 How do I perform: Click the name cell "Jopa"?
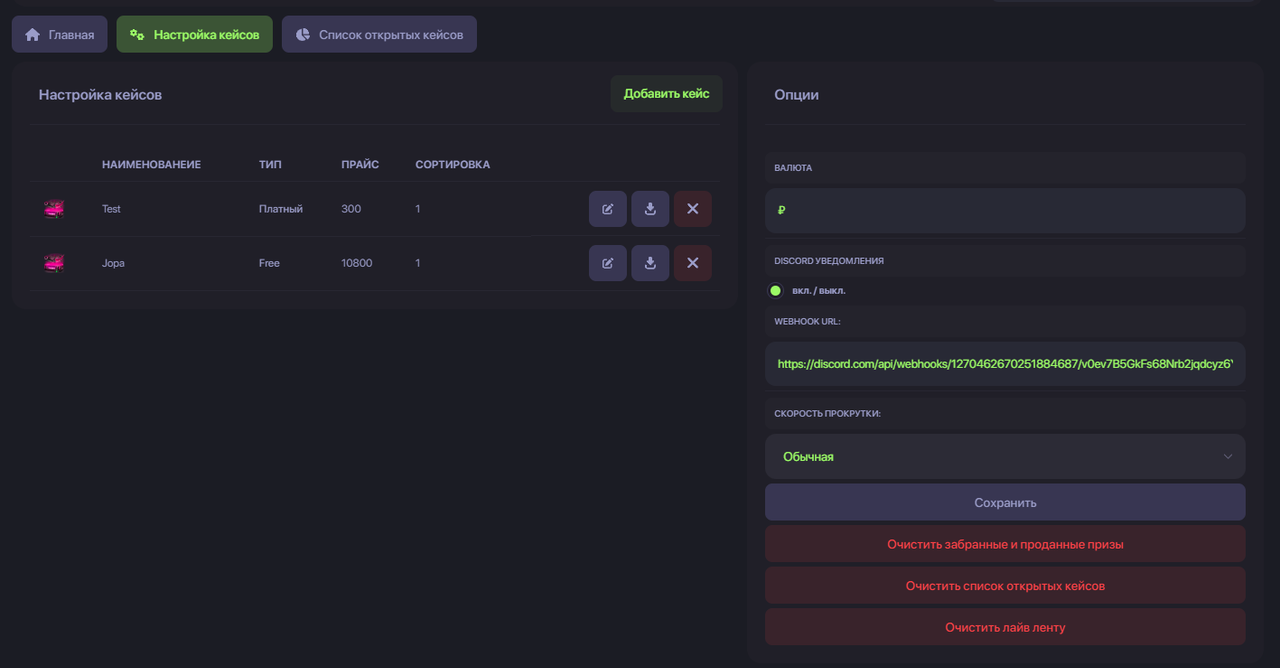click(113, 263)
